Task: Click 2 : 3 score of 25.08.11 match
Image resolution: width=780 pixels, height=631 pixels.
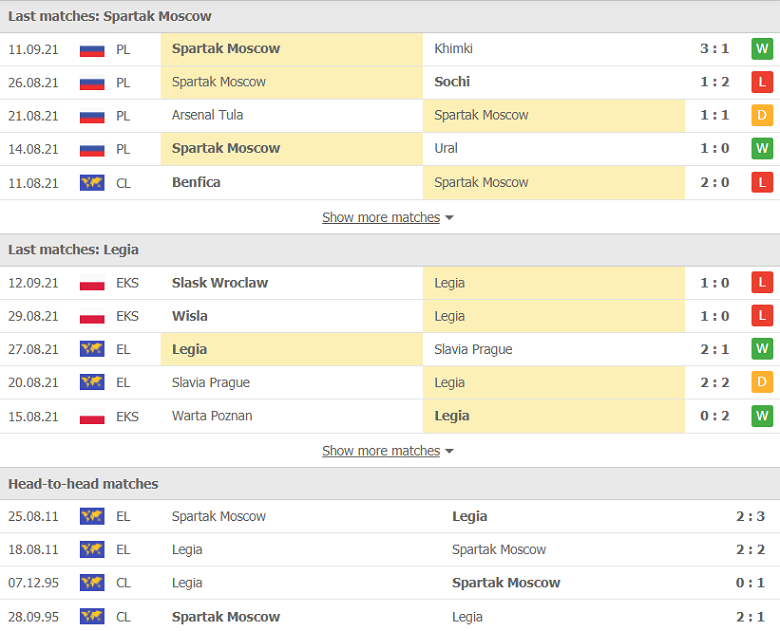Action: click(750, 517)
